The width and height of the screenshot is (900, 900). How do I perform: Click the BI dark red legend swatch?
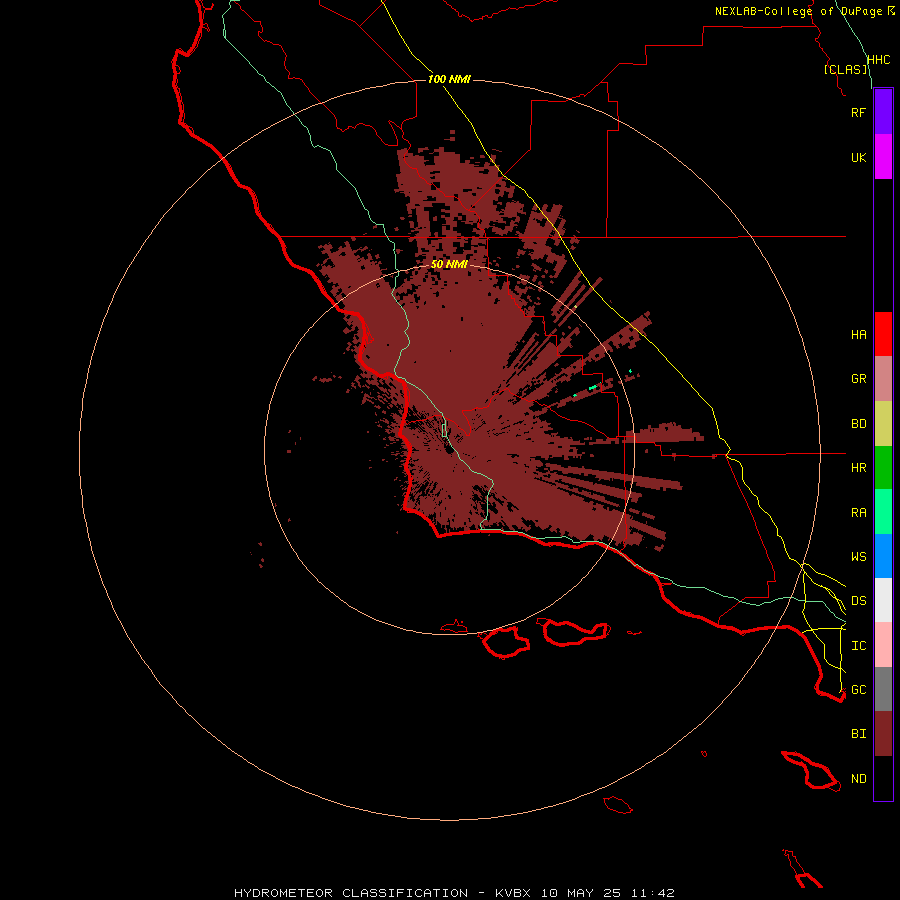coord(883,734)
